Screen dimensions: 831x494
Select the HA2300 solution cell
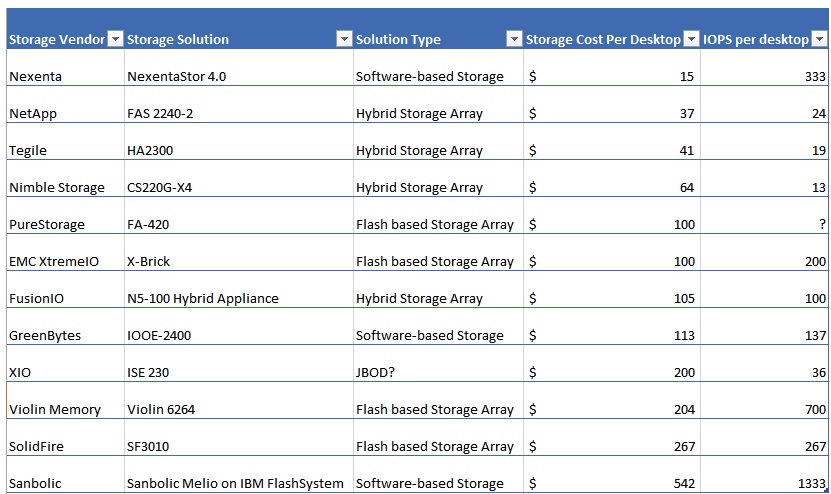coord(239,142)
